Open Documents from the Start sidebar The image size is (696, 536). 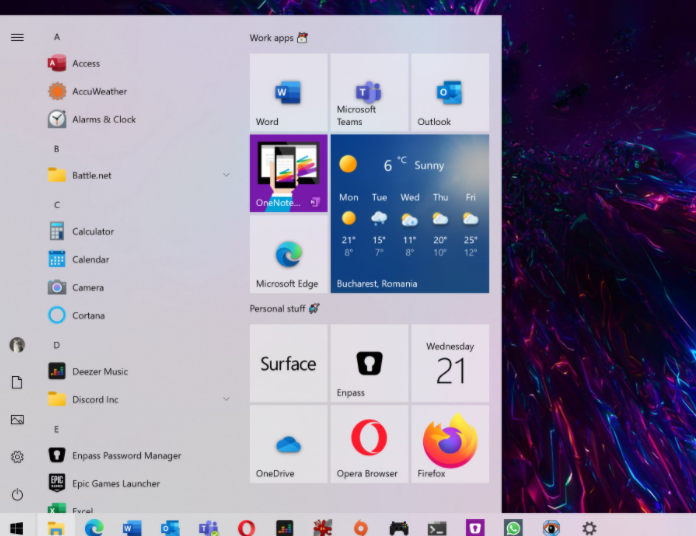(17, 382)
